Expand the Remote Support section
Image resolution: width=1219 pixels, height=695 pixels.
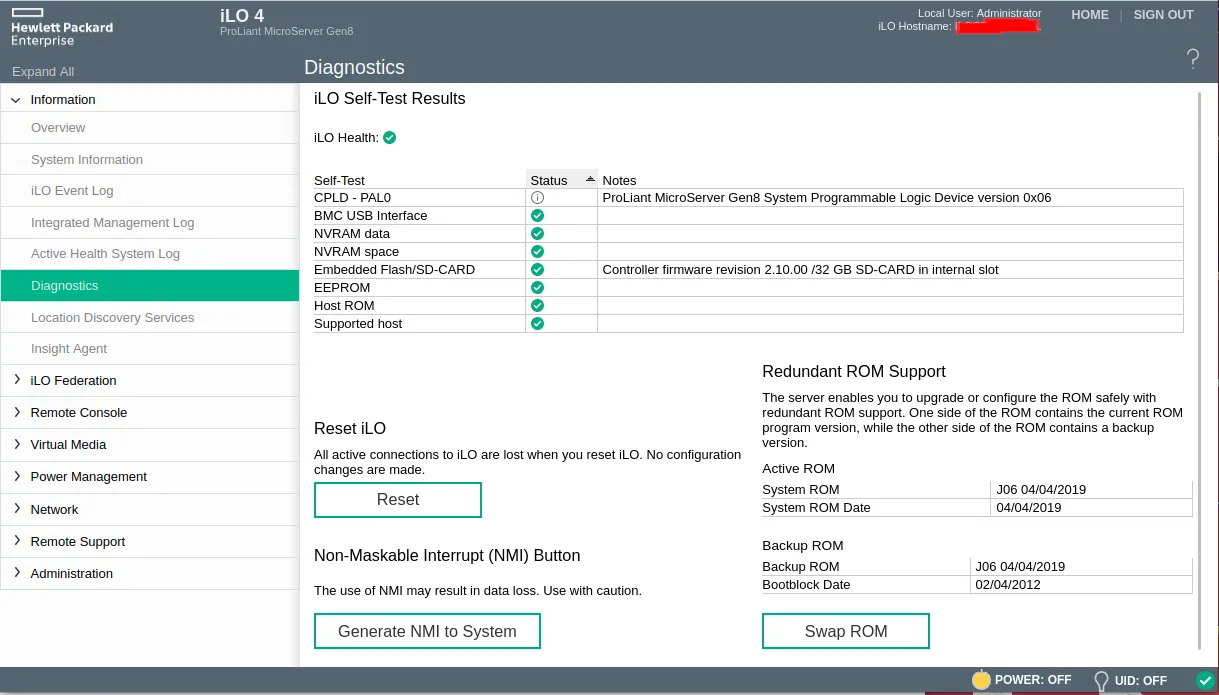[x=16, y=541]
